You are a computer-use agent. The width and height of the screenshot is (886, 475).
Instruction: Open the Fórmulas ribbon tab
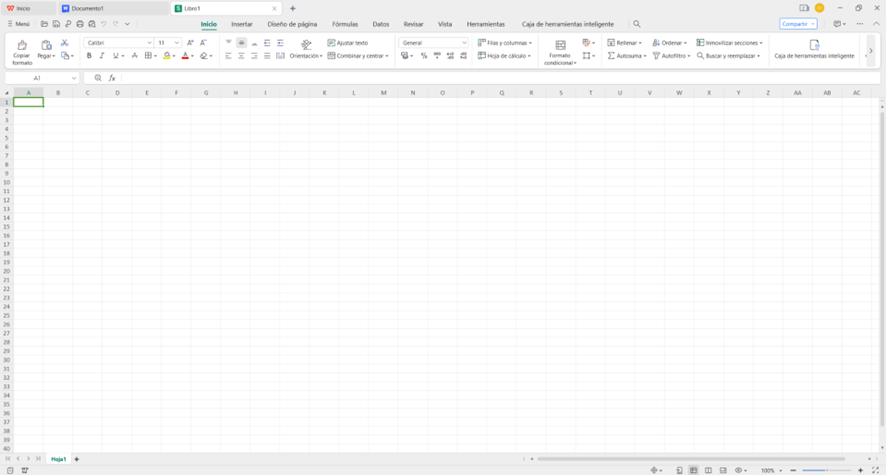coord(345,24)
